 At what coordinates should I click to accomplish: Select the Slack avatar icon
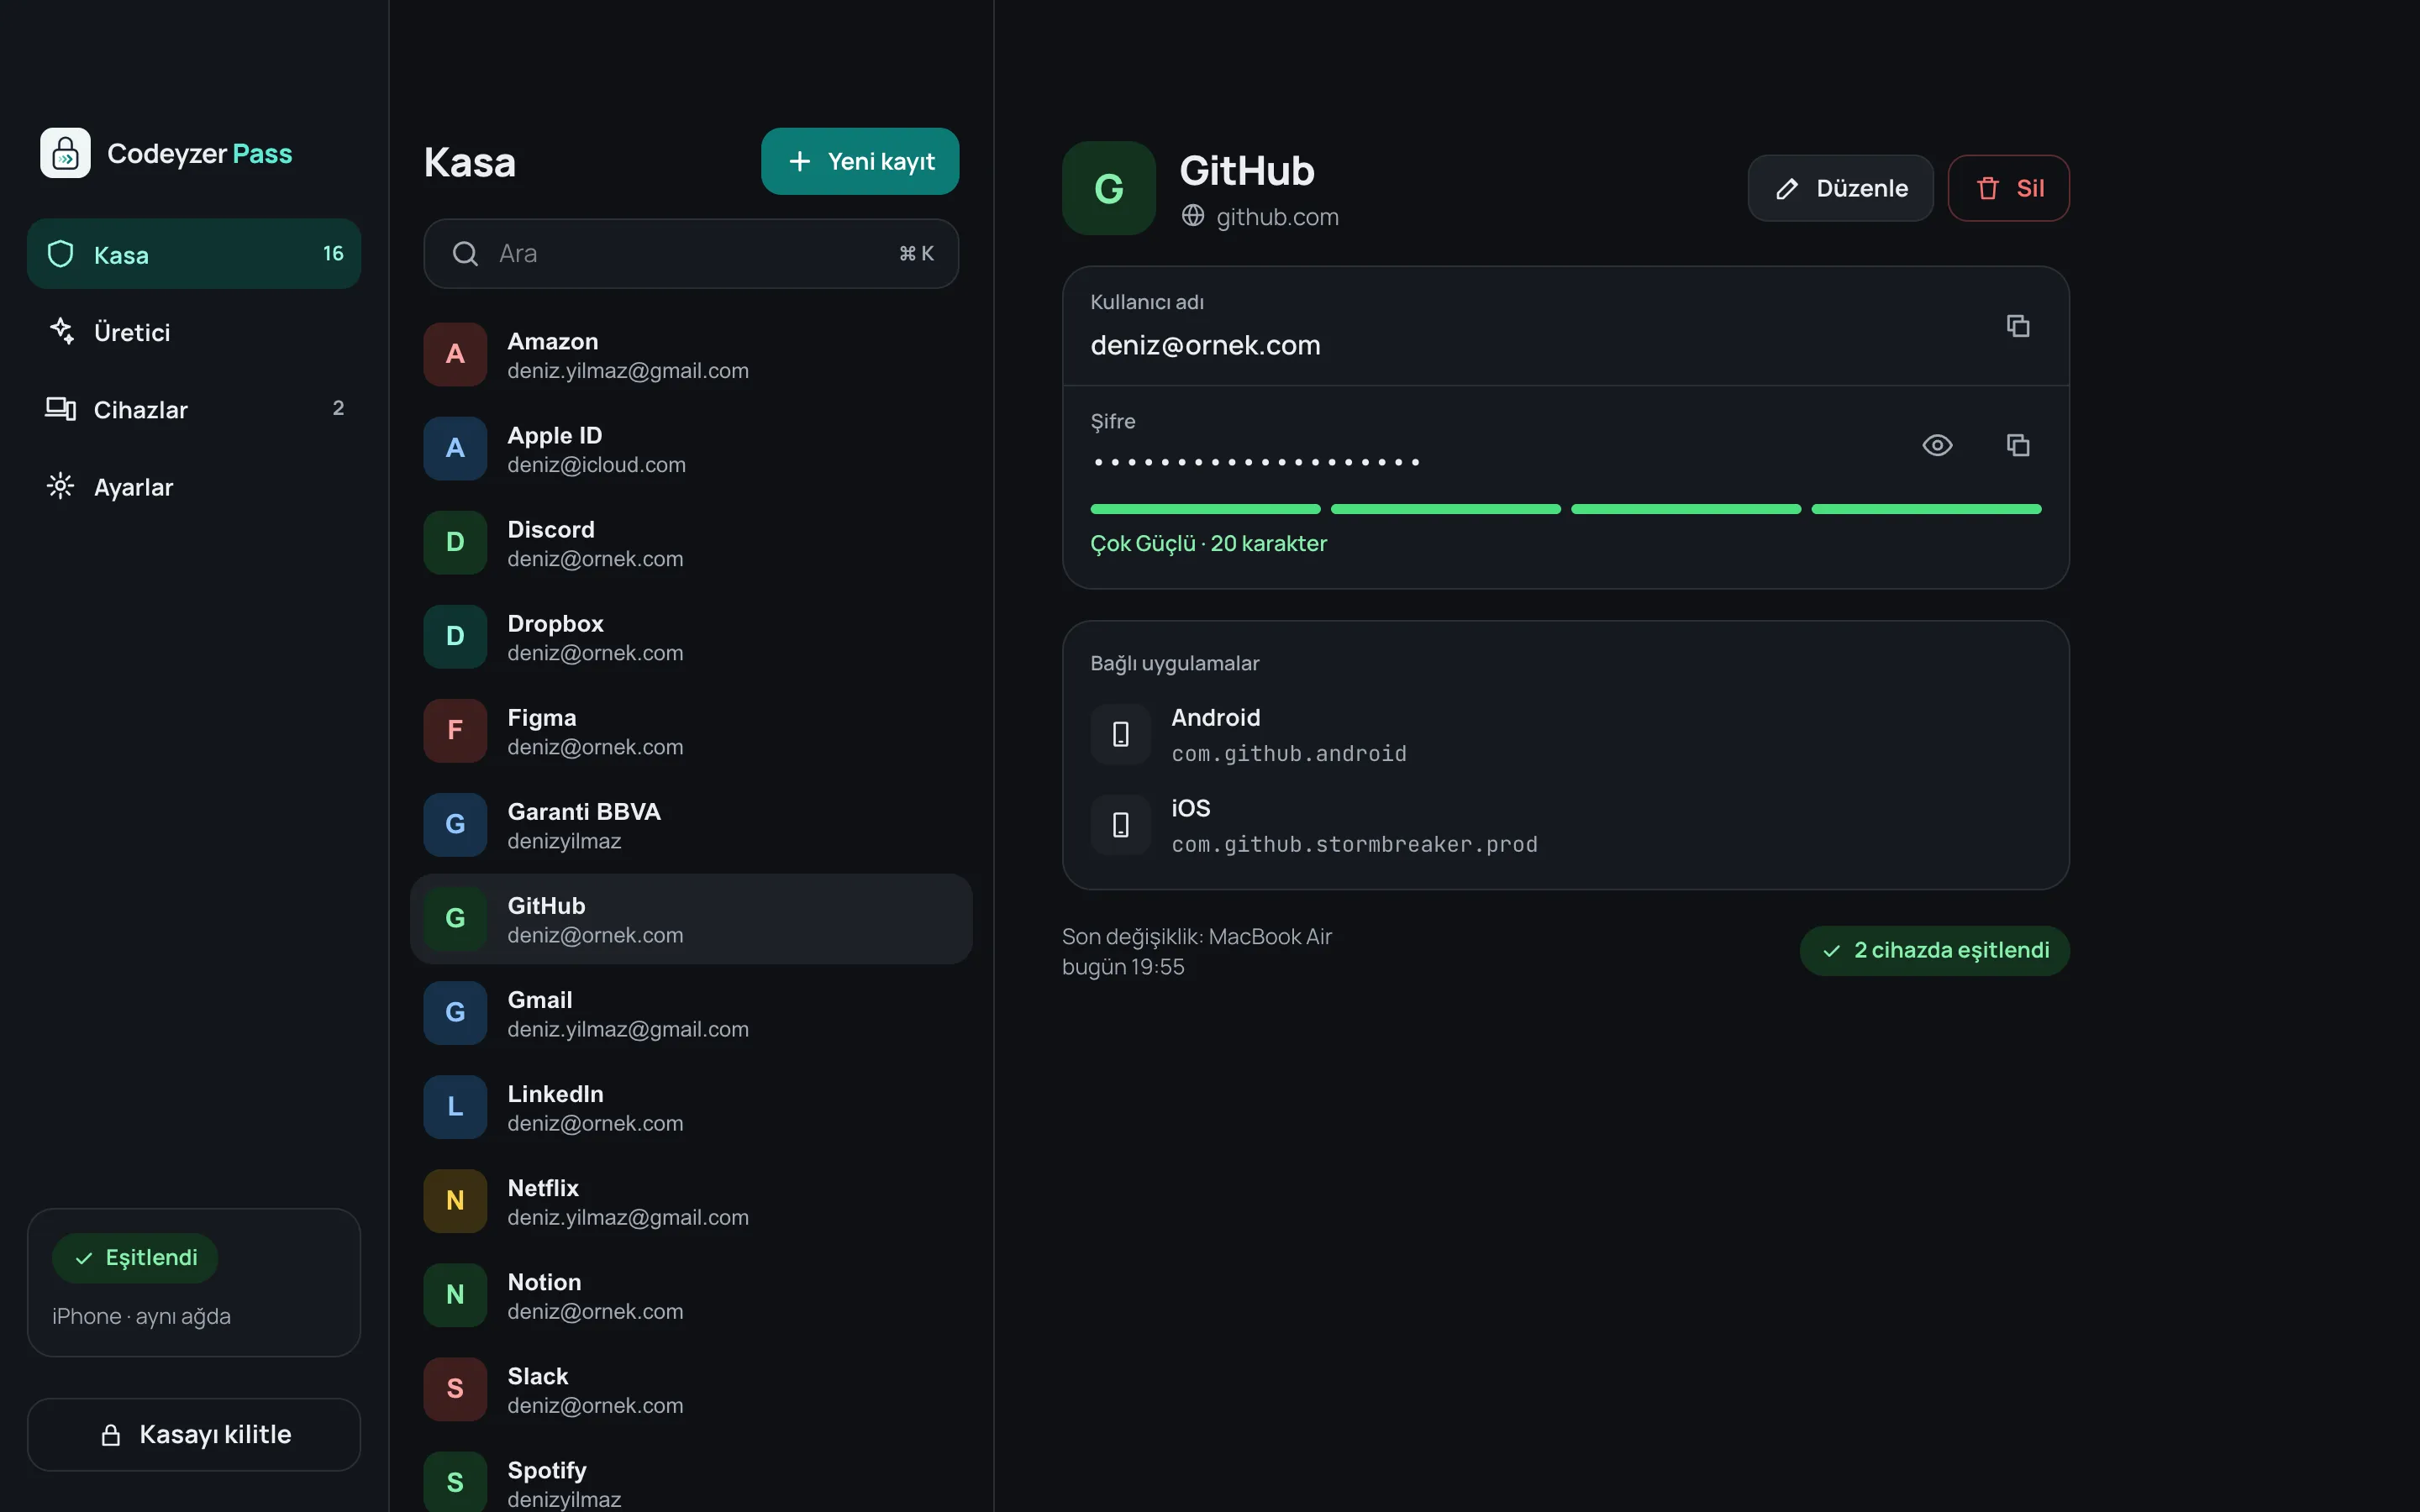pos(455,1388)
